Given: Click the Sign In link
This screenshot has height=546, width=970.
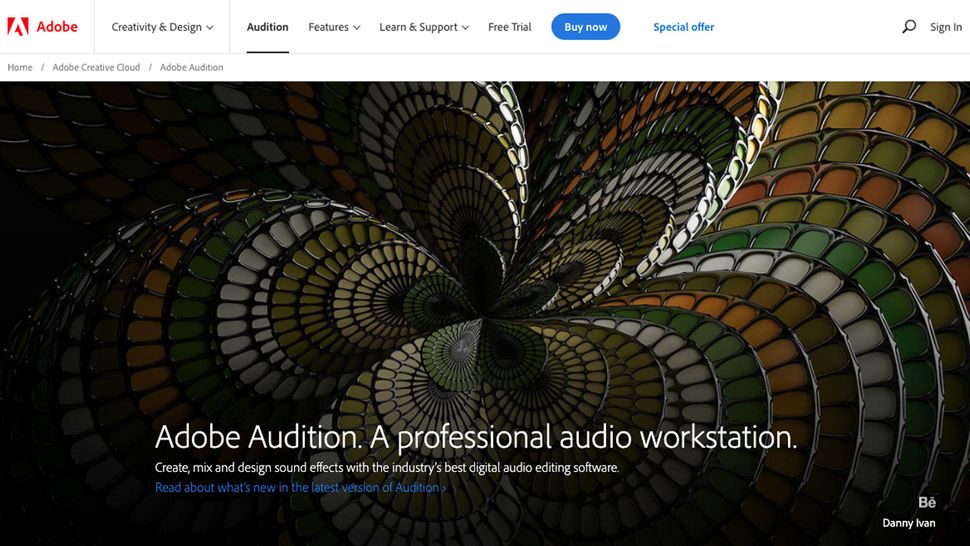Looking at the screenshot, I should click(x=946, y=27).
